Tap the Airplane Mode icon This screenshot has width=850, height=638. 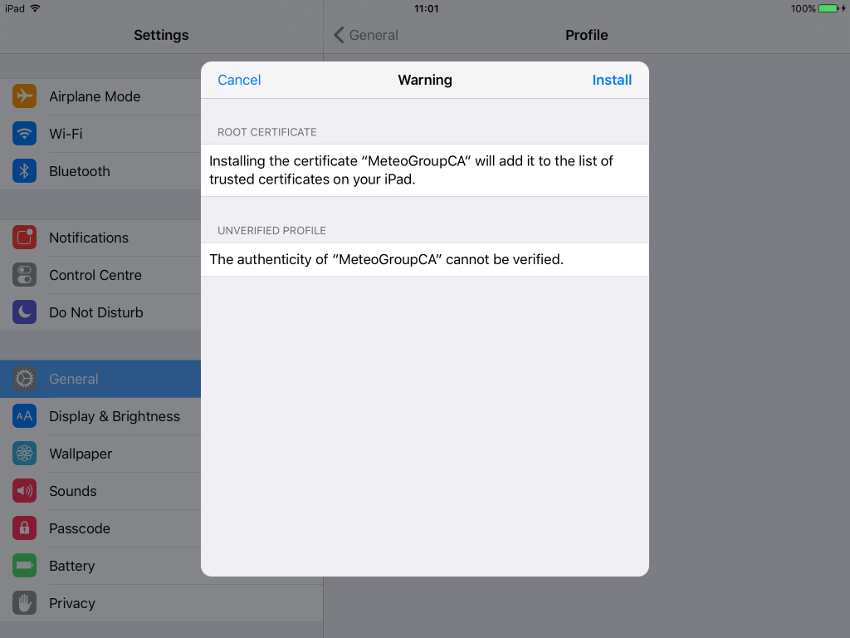pyautogui.click(x=25, y=97)
